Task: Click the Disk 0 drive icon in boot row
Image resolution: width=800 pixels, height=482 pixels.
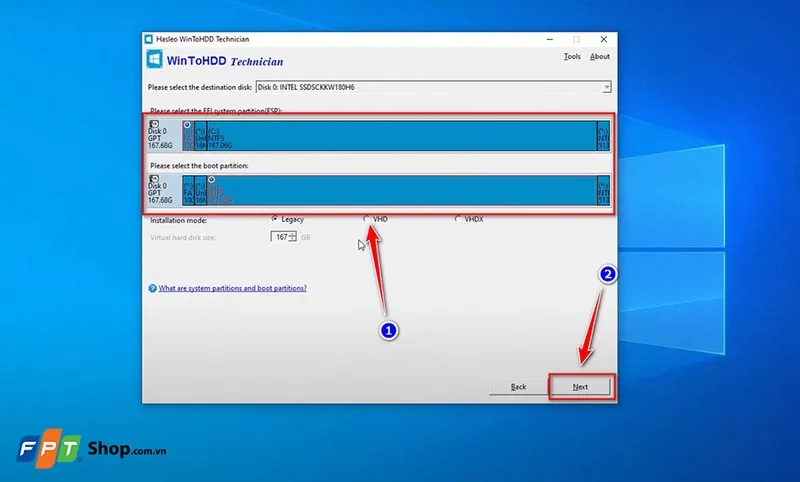Action: [x=153, y=179]
